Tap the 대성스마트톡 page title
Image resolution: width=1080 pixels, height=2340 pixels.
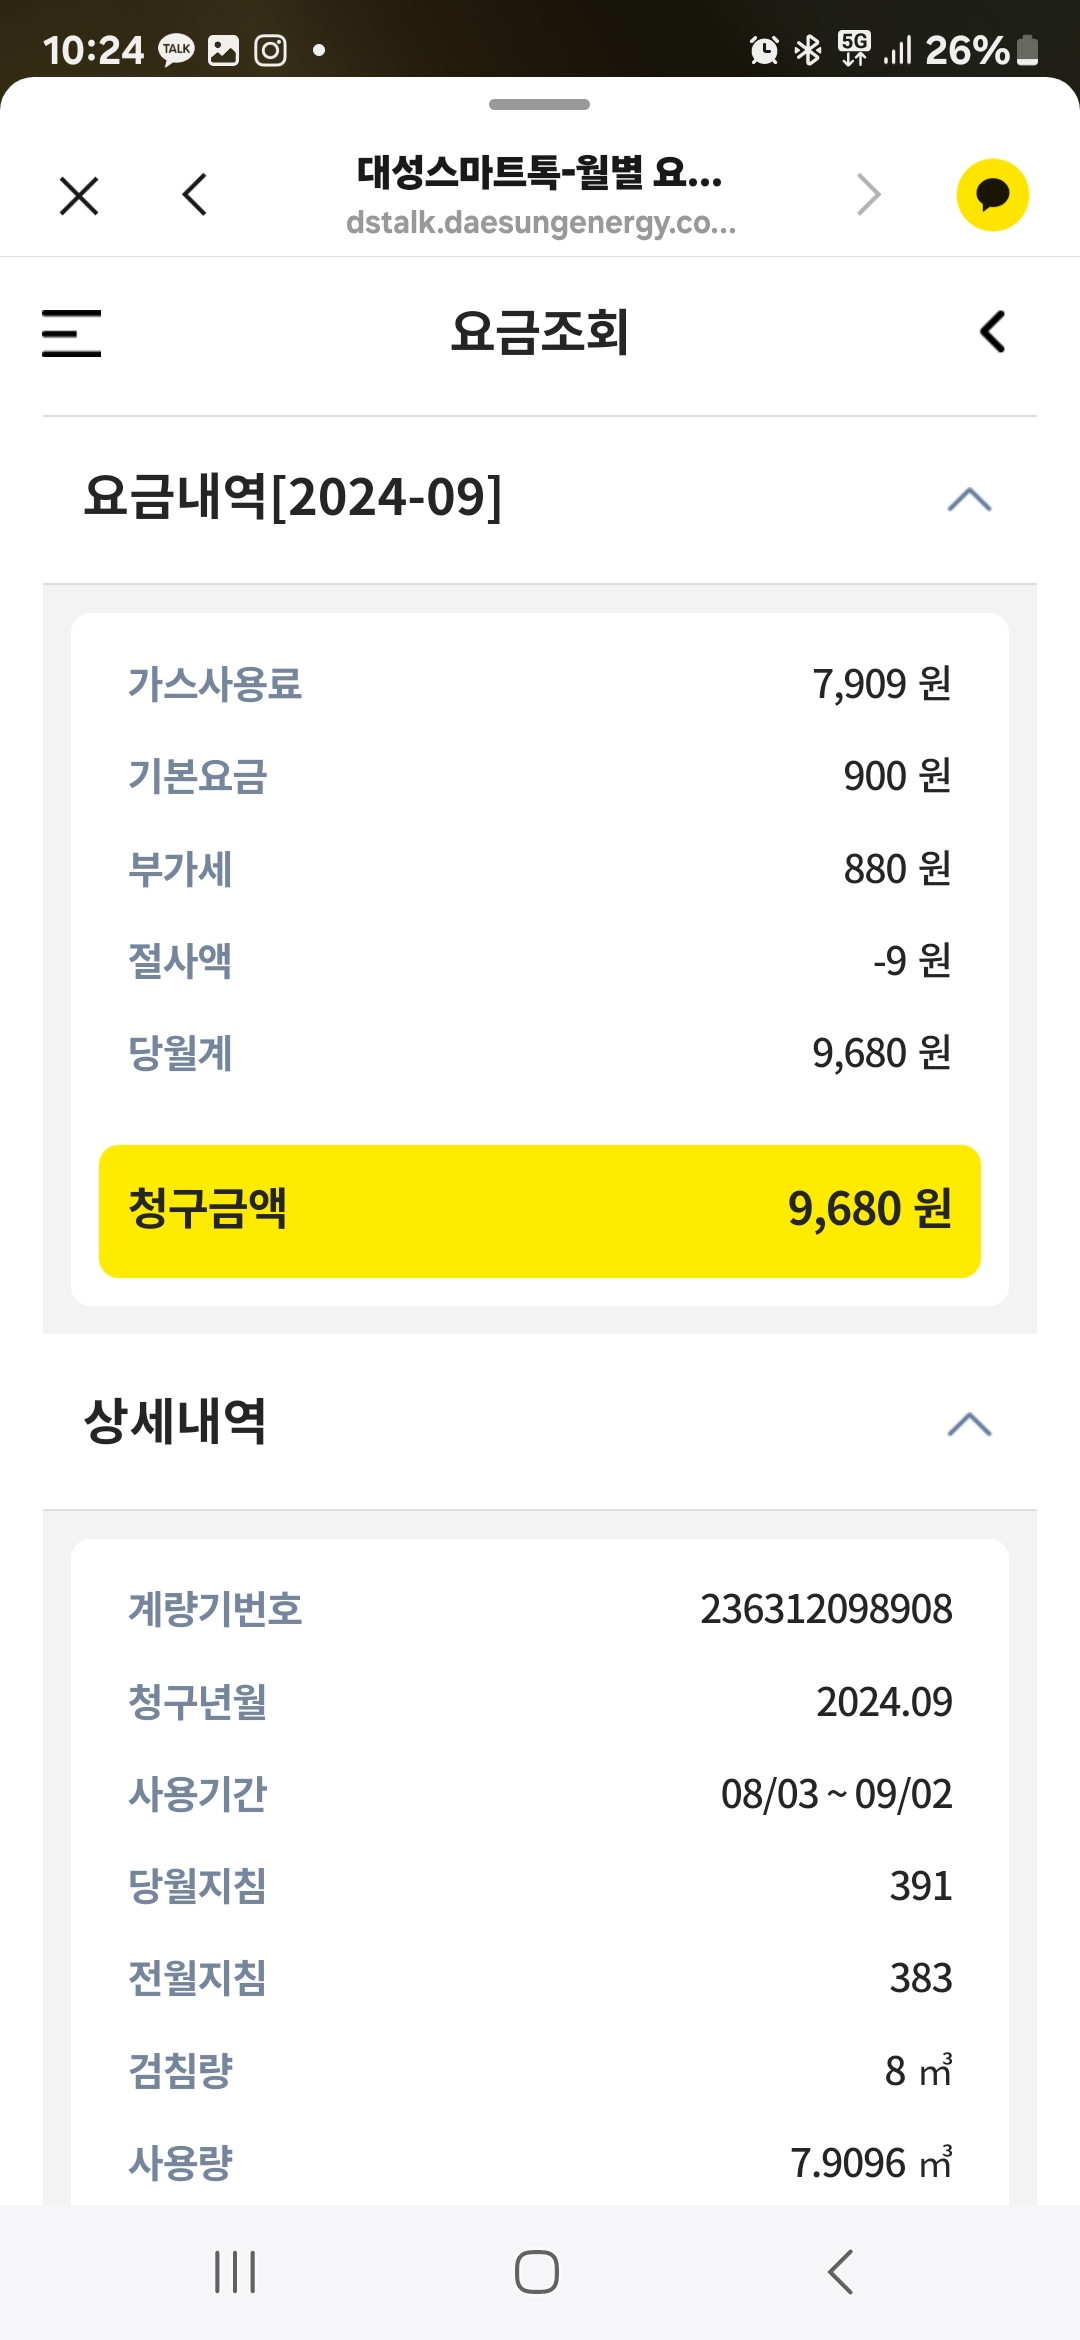(540, 173)
